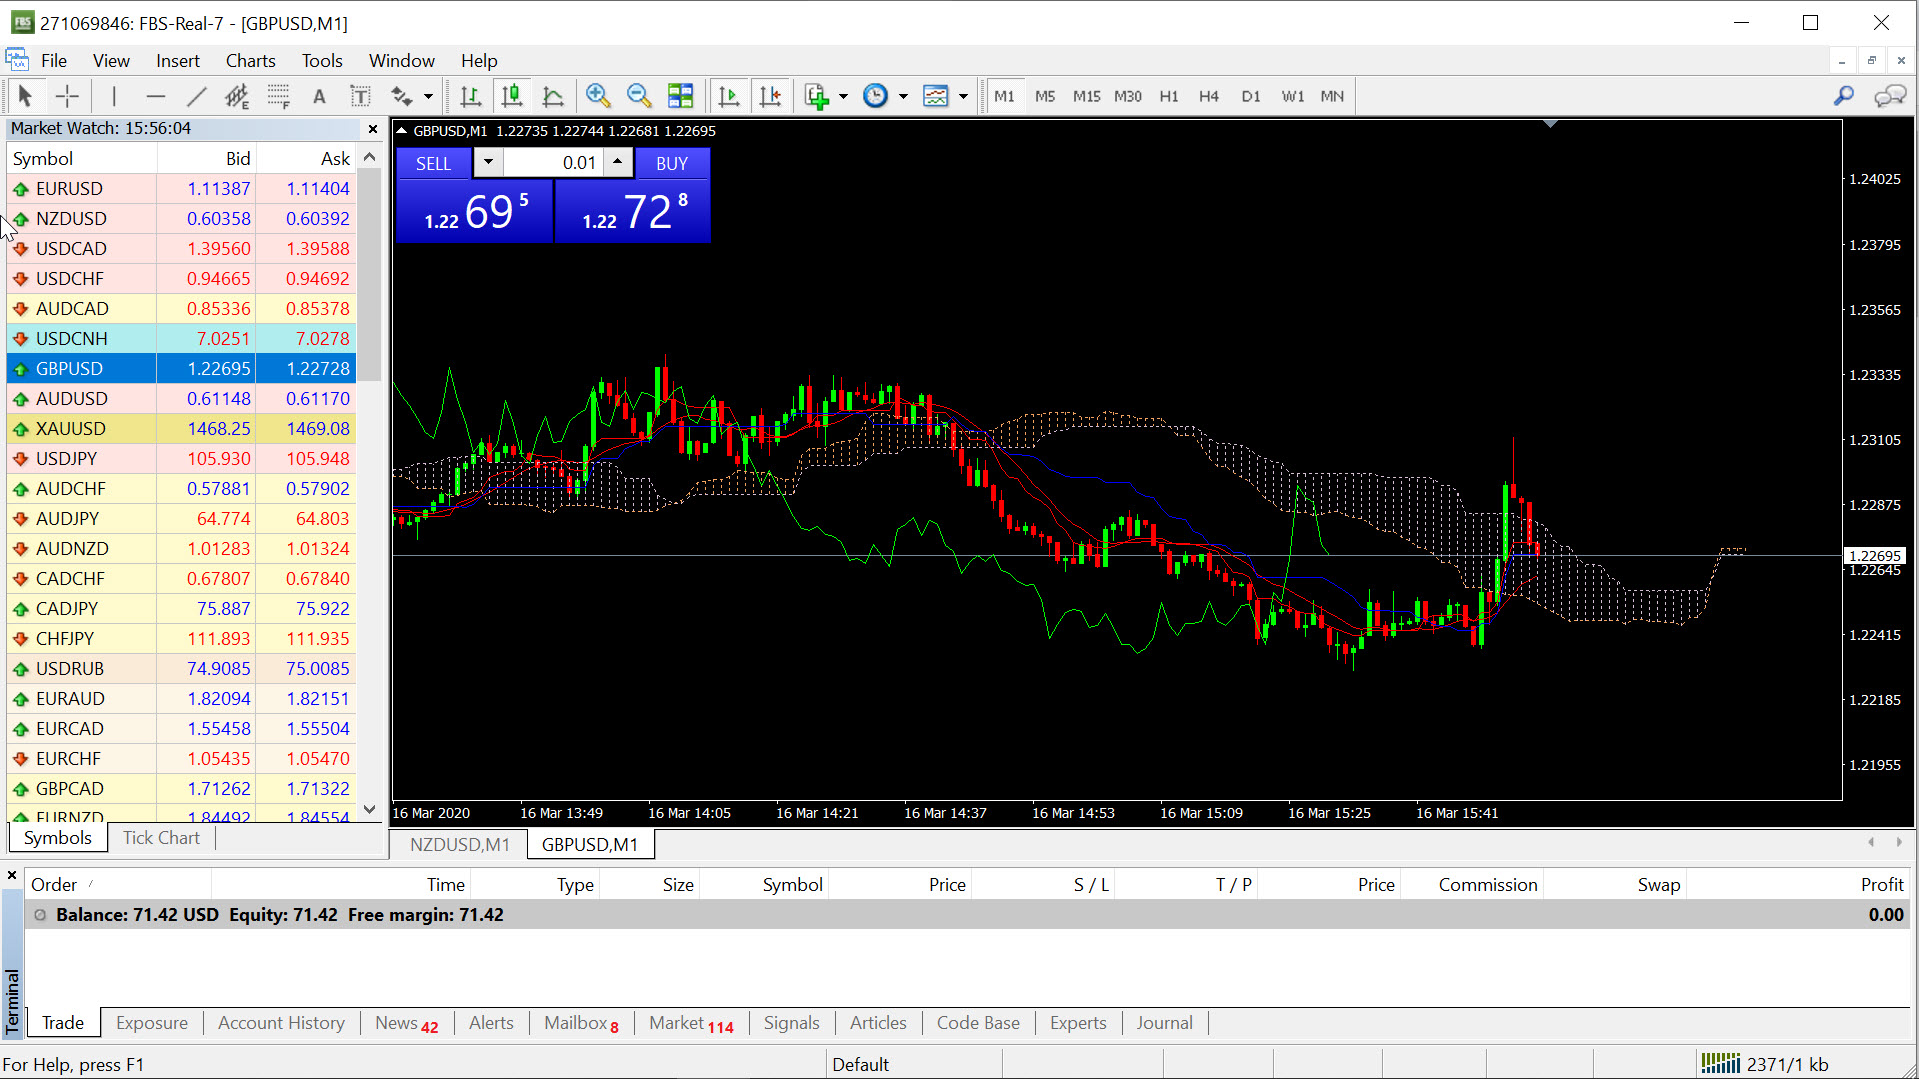Open the arrows objects tool
This screenshot has width=1919, height=1079.
(x=402, y=96)
